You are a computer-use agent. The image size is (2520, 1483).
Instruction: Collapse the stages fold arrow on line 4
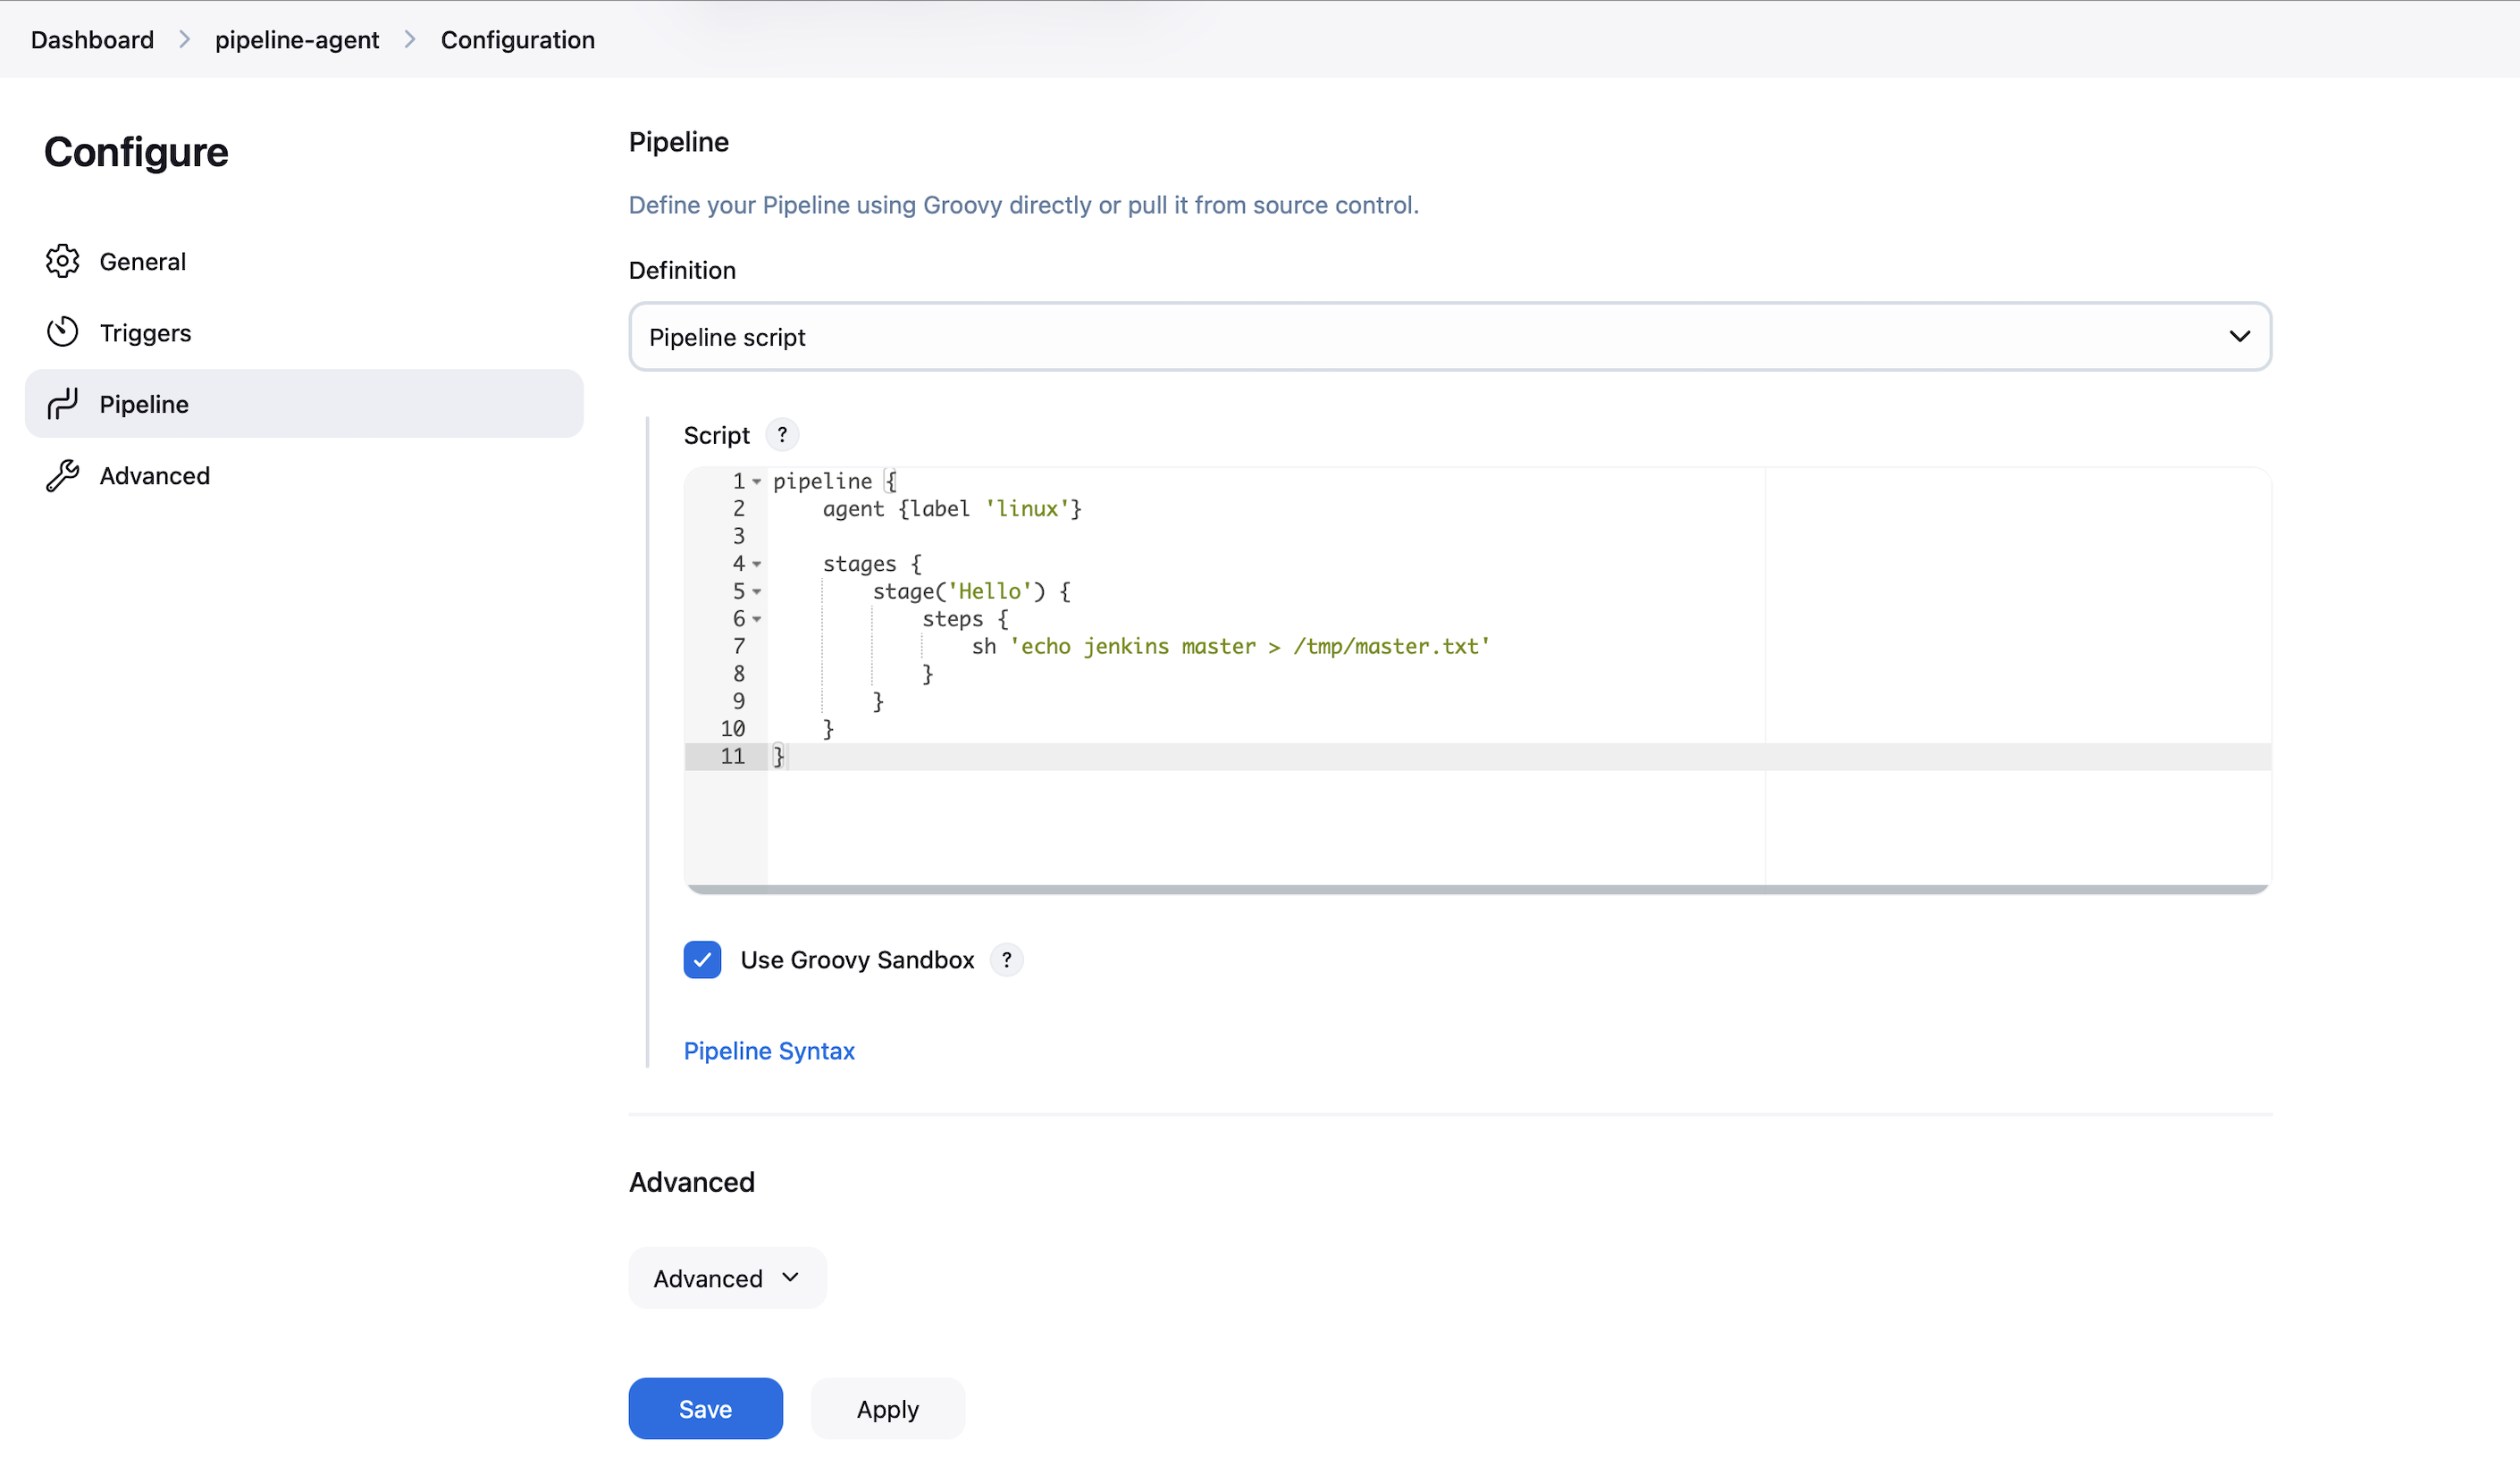point(757,564)
